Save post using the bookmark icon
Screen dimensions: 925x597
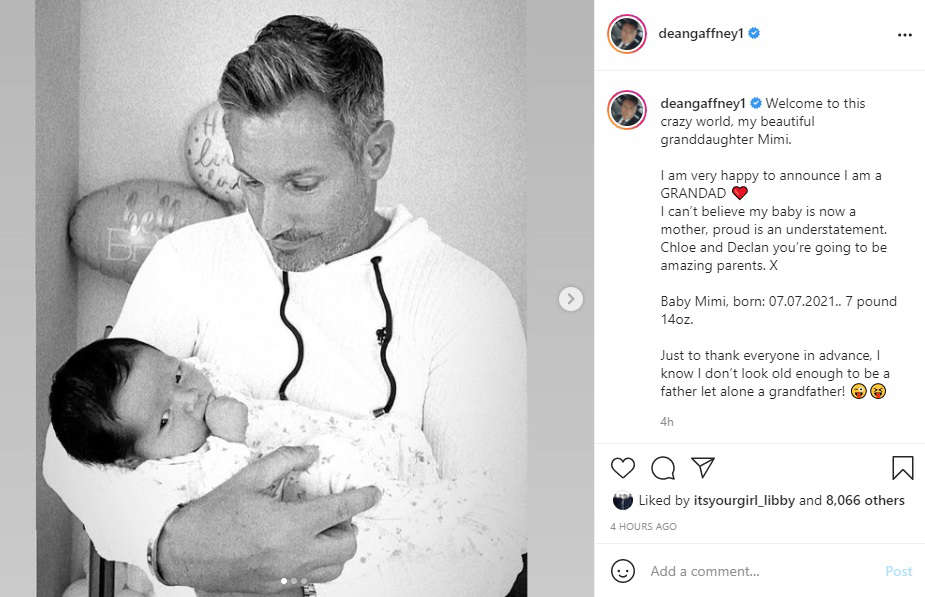pyautogui.click(x=903, y=468)
